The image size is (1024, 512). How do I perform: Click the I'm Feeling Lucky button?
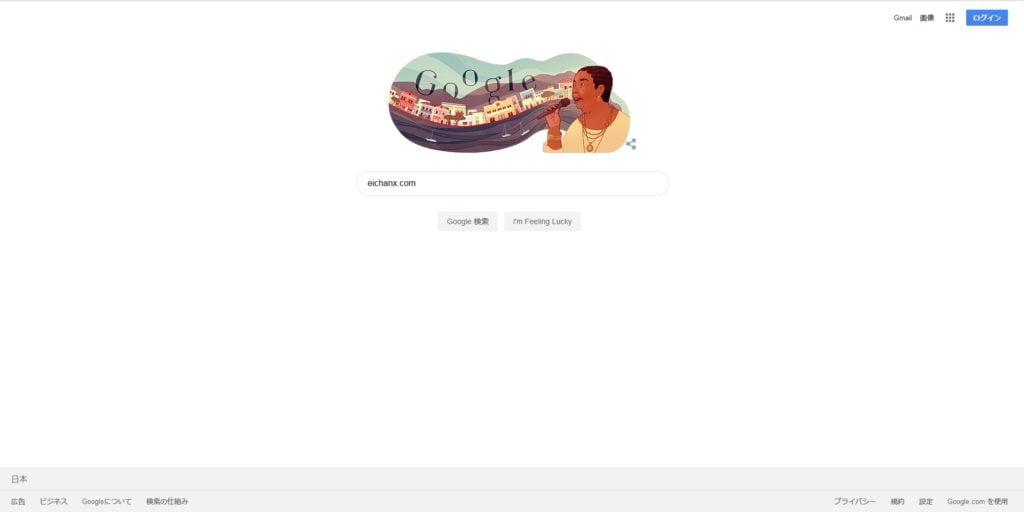(542, 221)
